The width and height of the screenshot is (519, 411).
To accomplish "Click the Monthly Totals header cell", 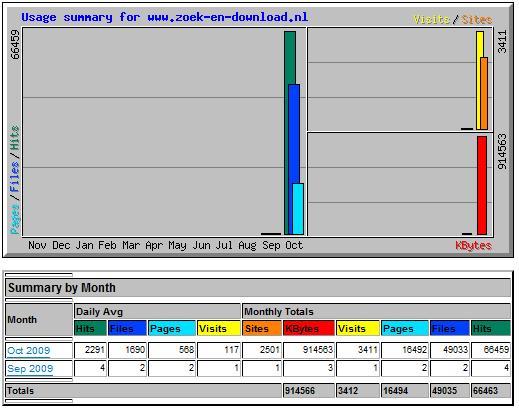I will pyautogui.click(x=376, y=311).
